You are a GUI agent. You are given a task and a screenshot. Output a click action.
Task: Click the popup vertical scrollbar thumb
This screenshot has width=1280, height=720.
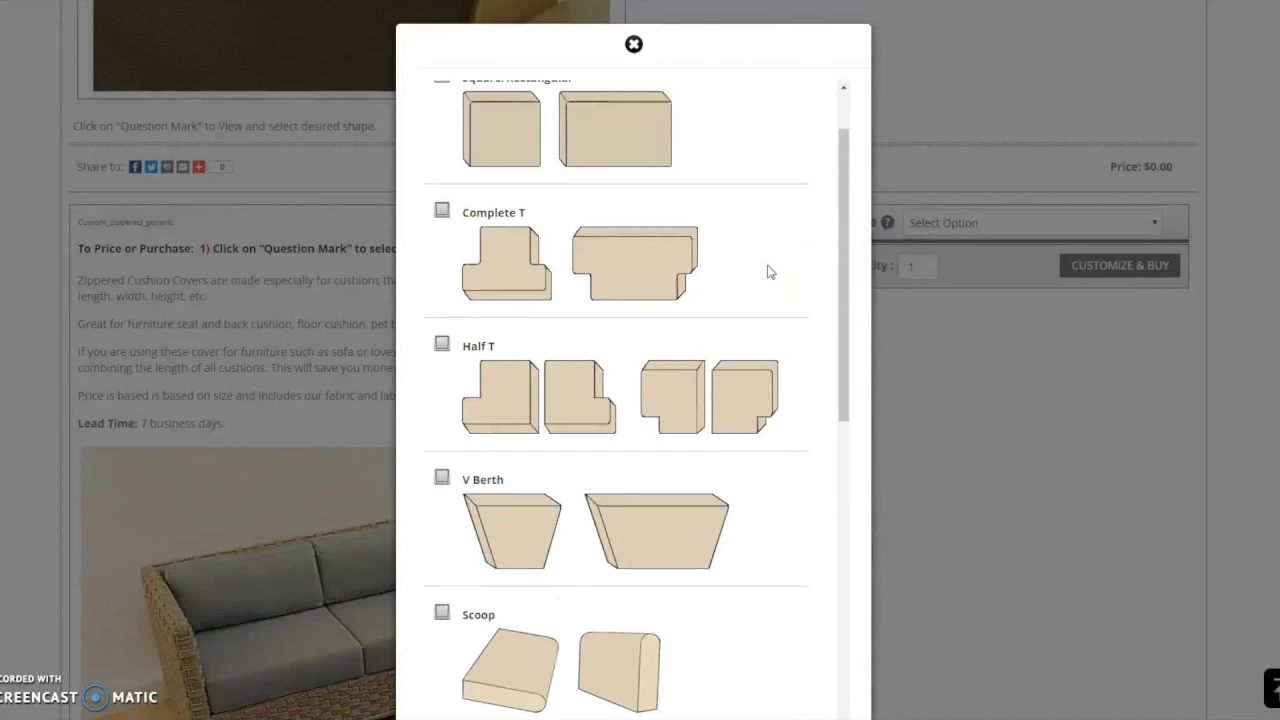[843, 275]
